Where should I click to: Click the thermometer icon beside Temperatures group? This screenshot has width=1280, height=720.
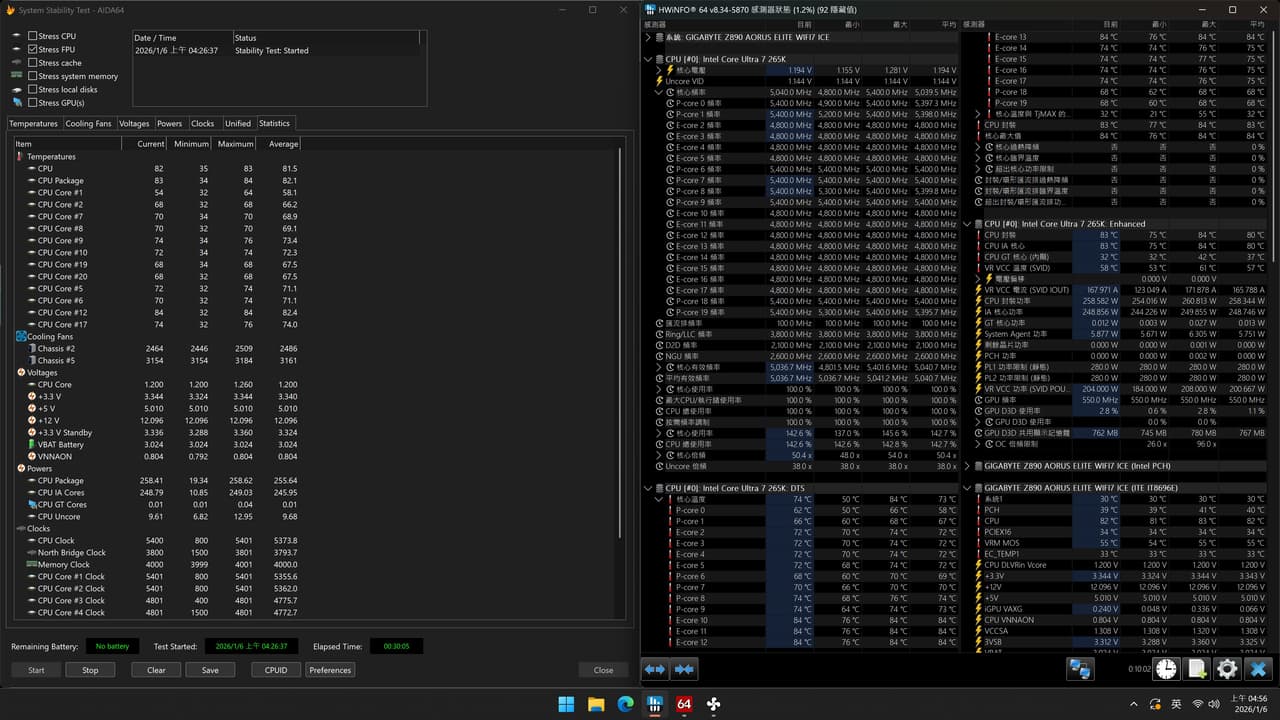pos(20,157)
